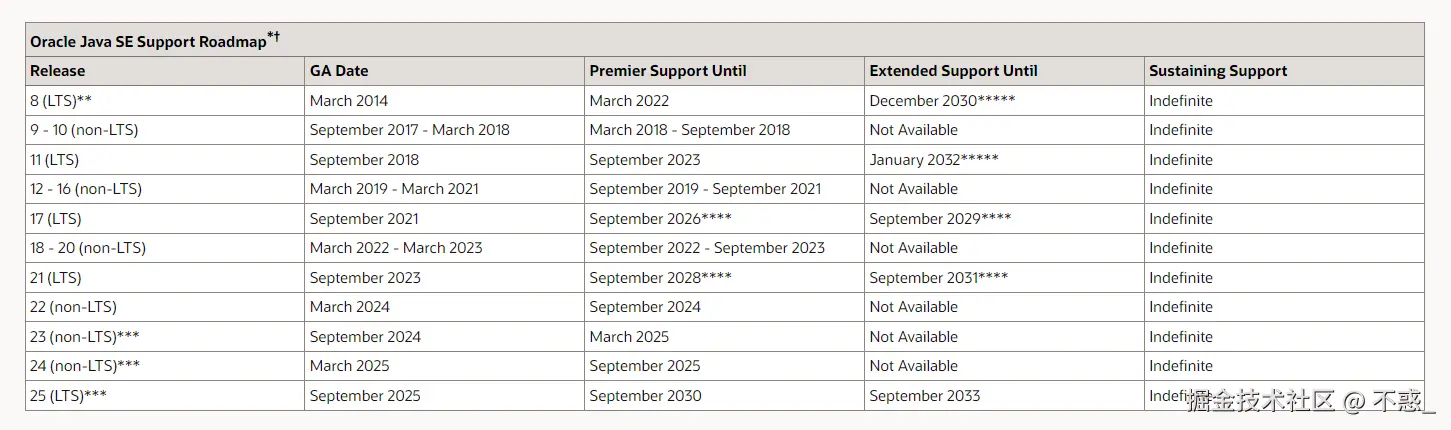Select the "25 (LTS)***" release cell
1451x430 pixels.
68,396
